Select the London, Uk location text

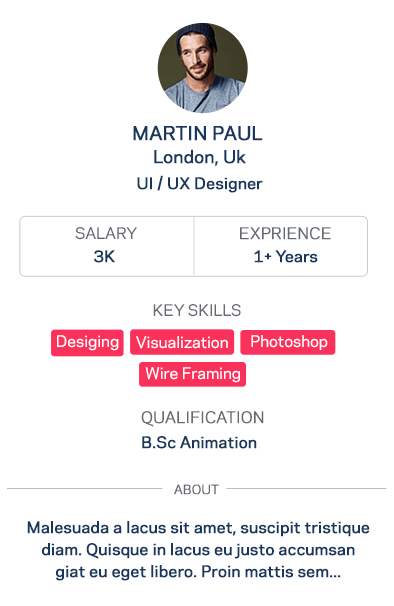coord(199,157)
